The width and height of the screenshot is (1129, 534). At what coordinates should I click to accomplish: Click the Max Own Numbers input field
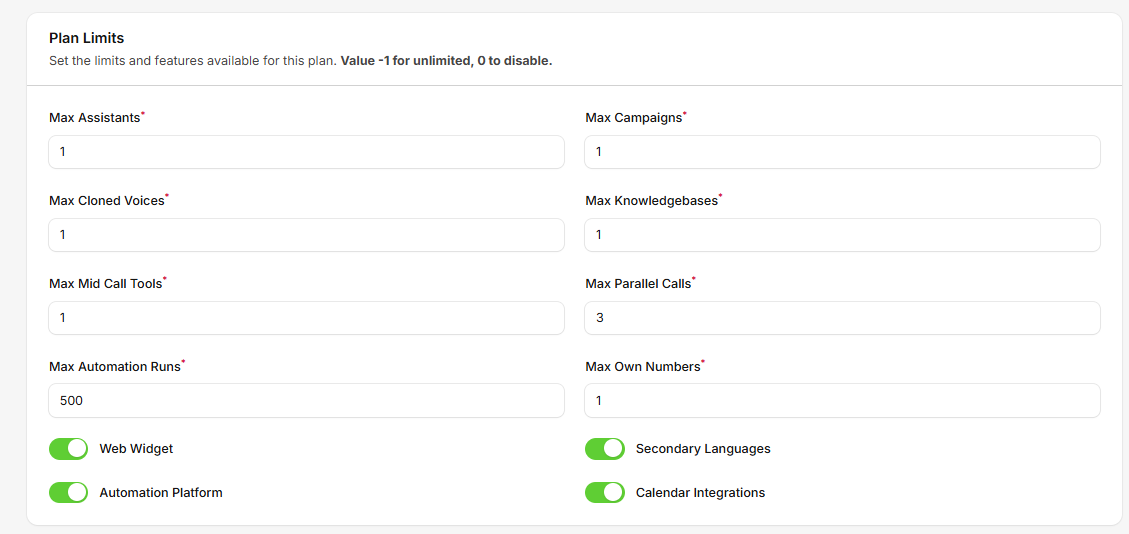842,401
